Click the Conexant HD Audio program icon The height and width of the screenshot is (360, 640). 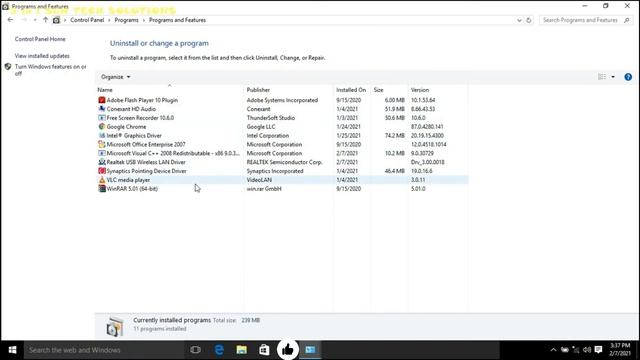(x=102, y=109)
